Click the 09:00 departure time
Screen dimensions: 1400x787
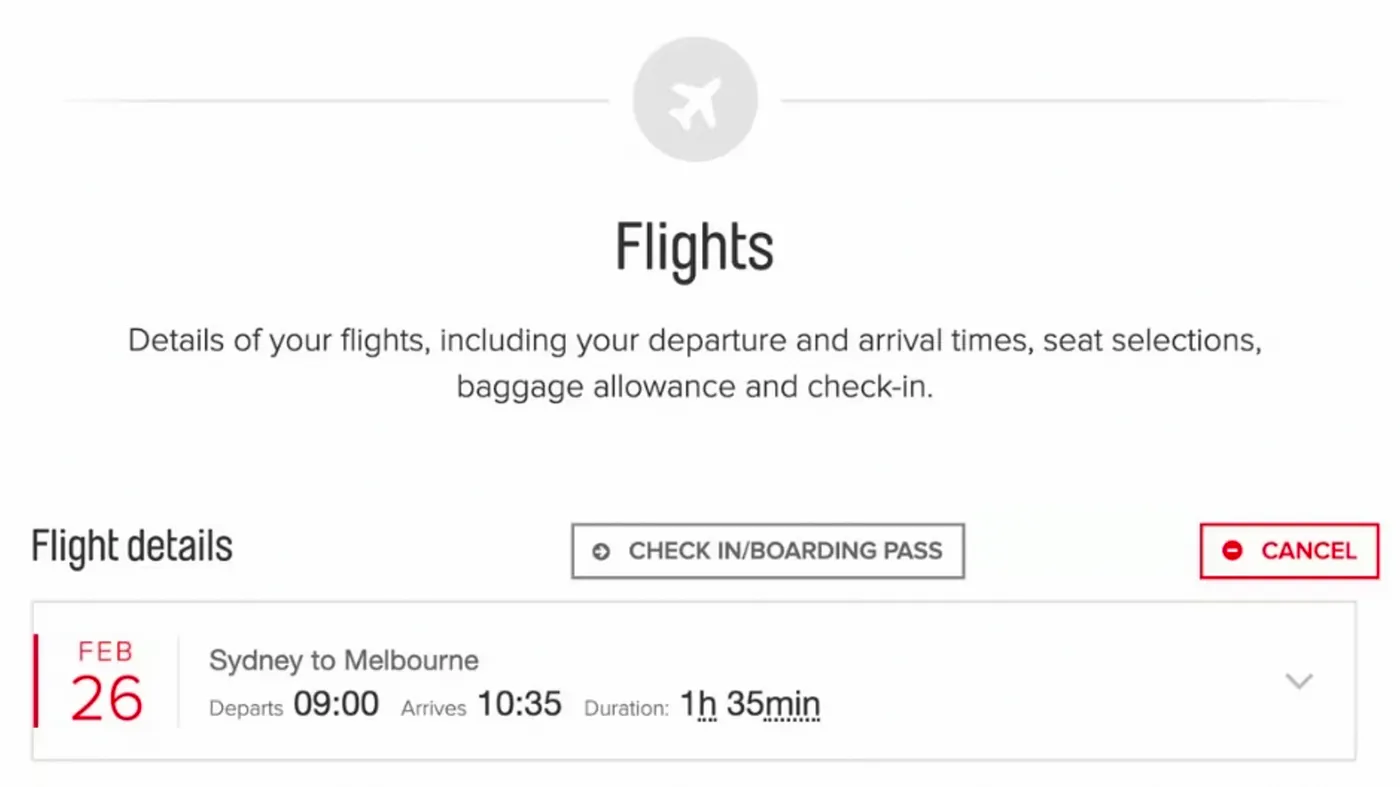(x=338, y=704)
